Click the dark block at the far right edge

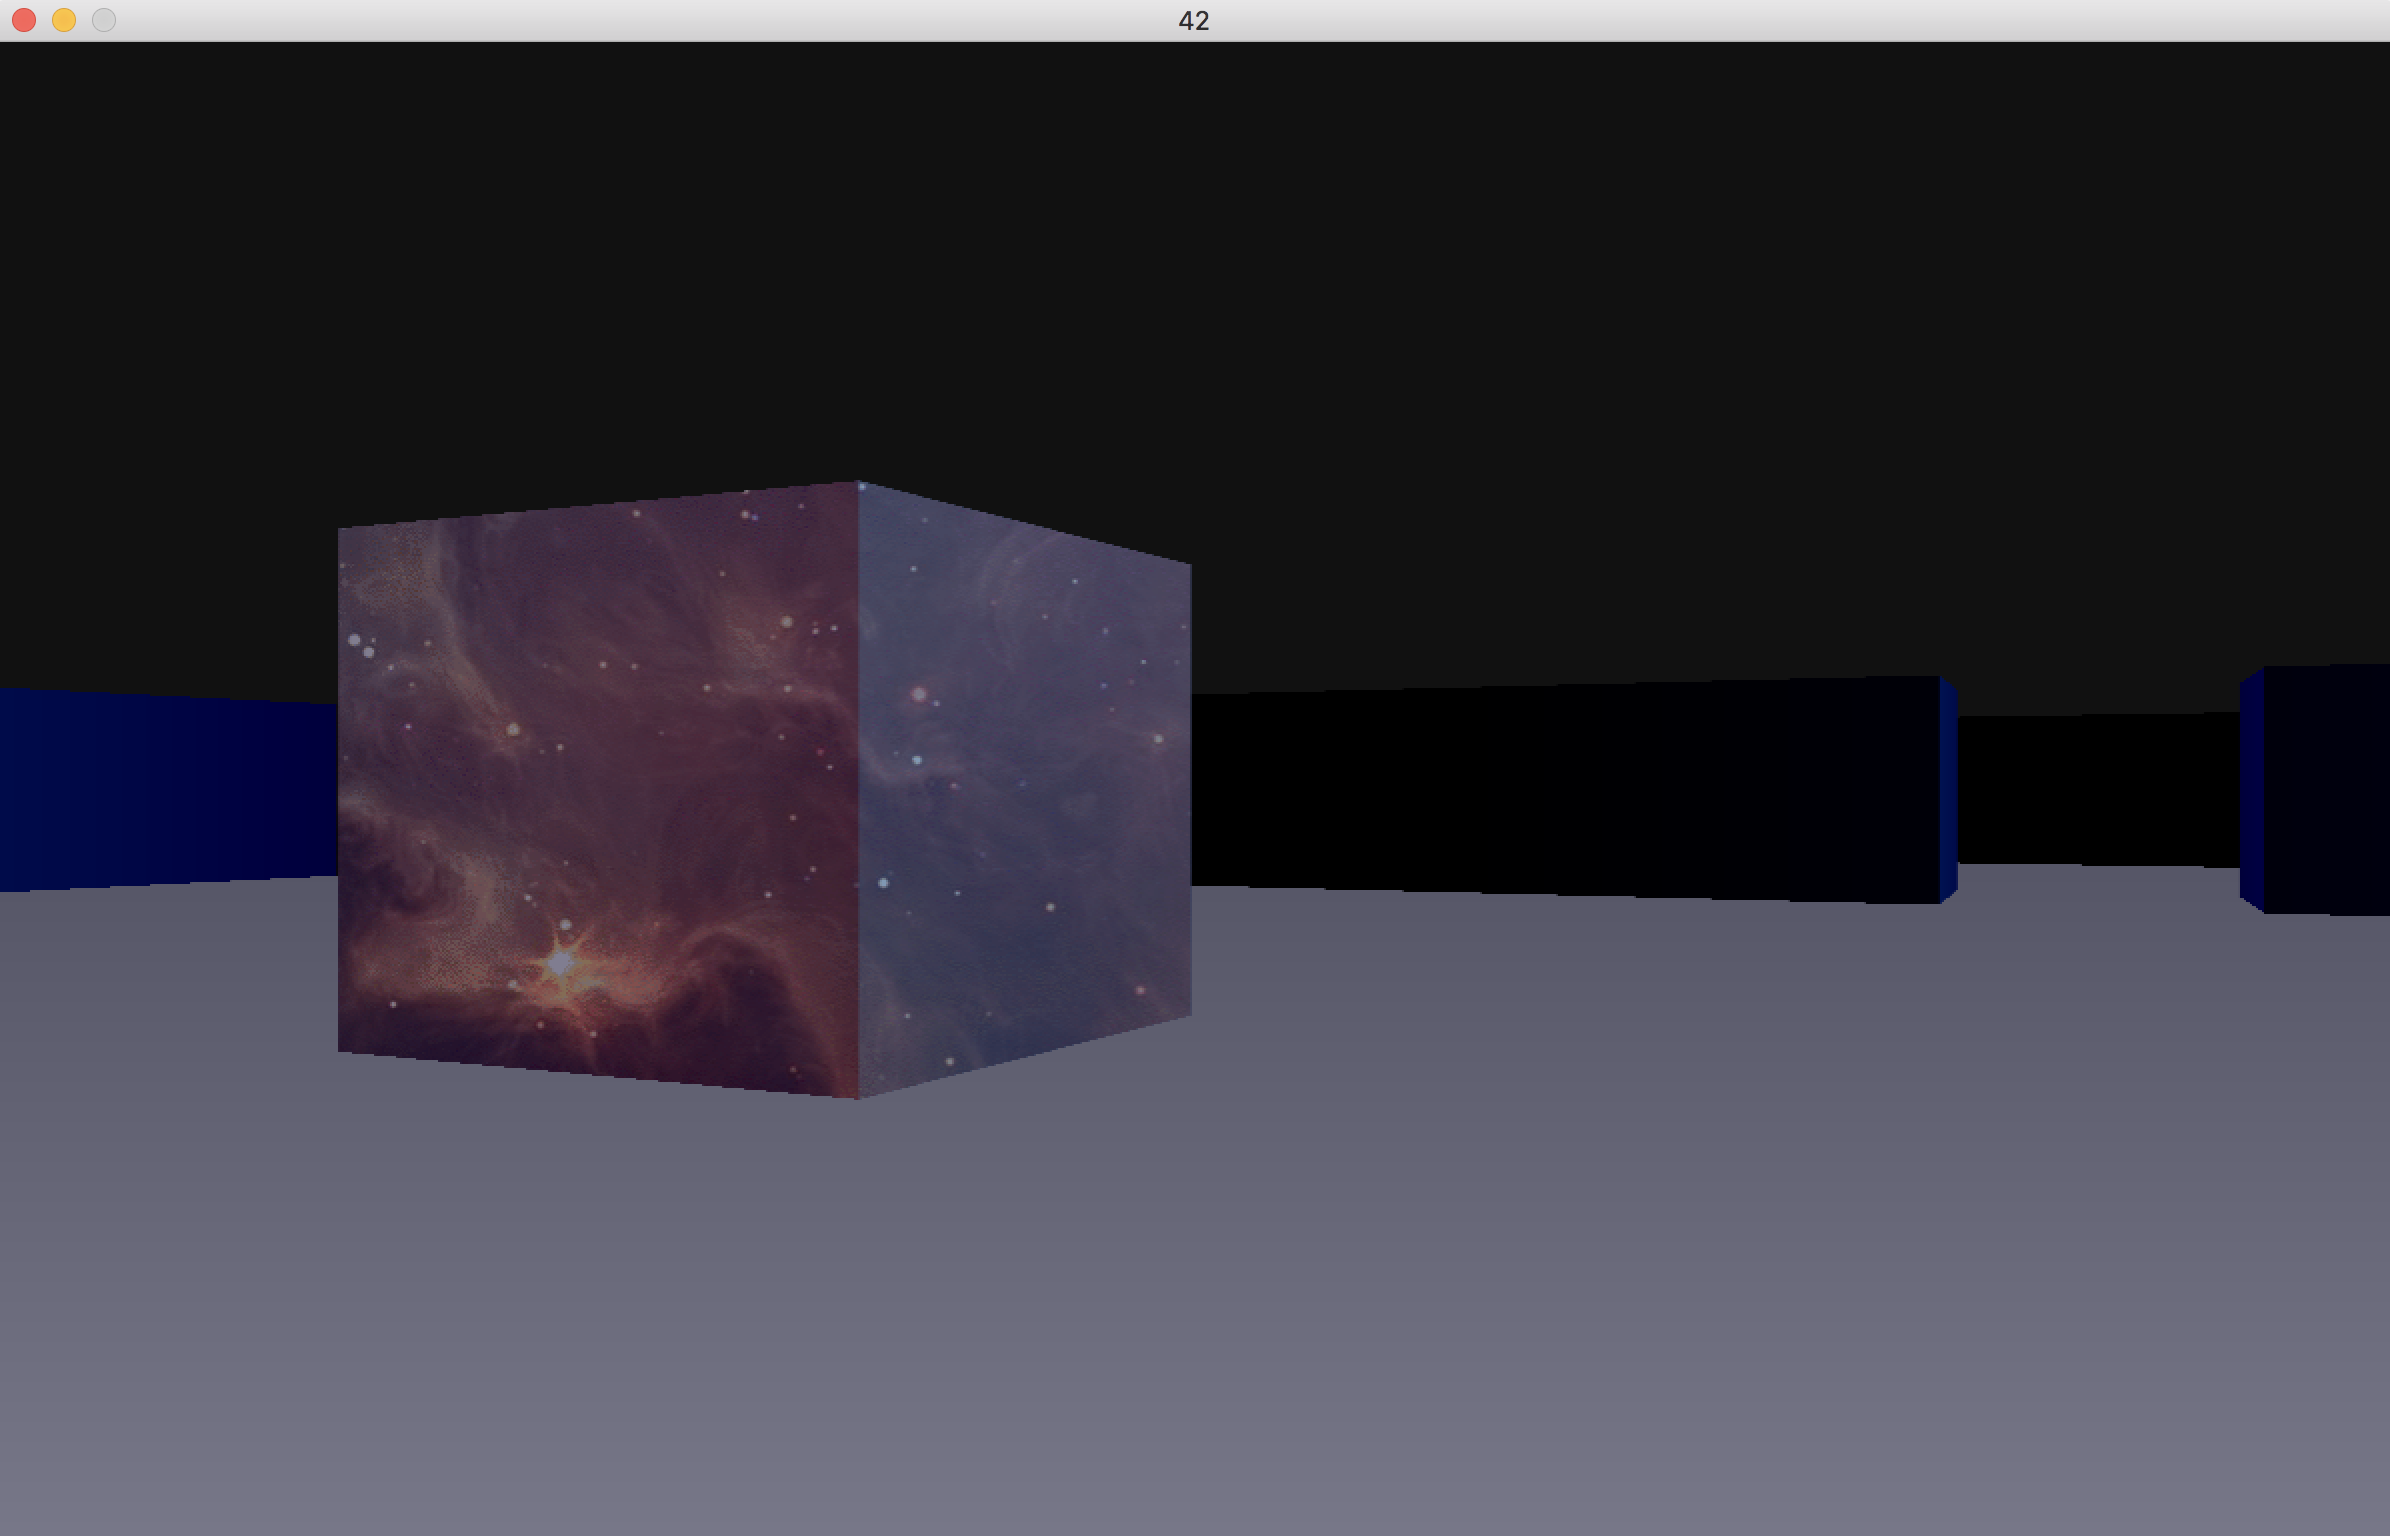tap(2326, 790)
